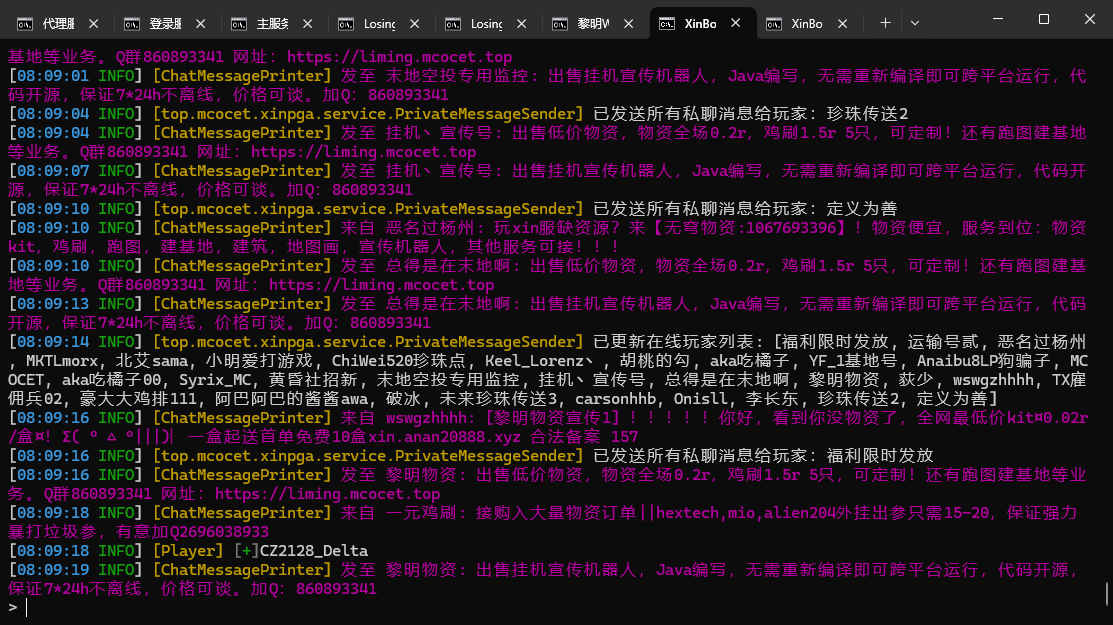Viewport: 1113px width, 625px height.
Task: Close the first Losing tab
Action: point(415,22)
